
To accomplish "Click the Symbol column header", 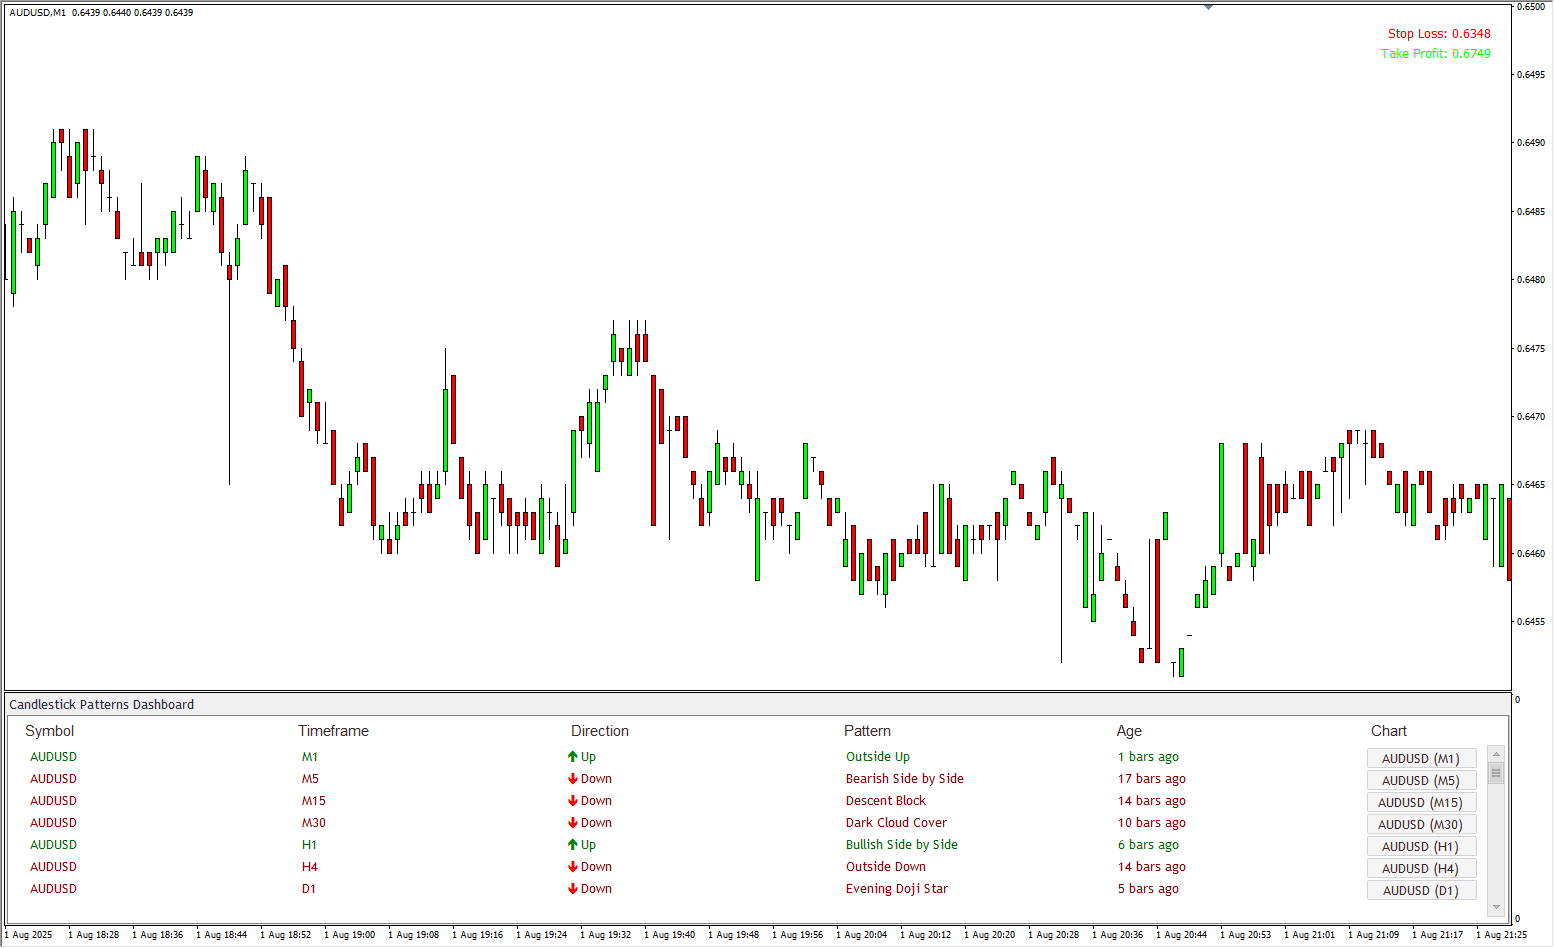I will tap(50, 731).
